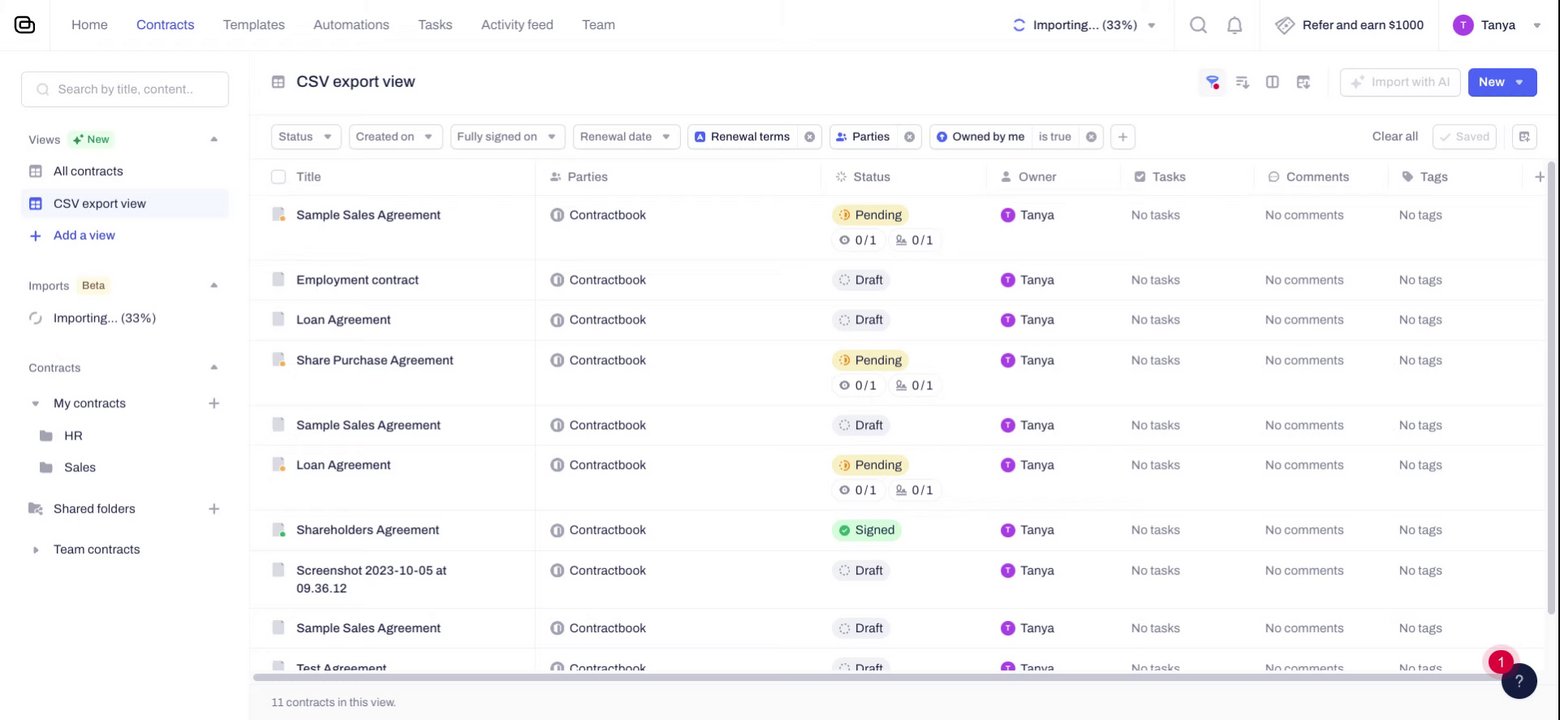
Task: Open the notifications bell
Action: [1235, 25]
